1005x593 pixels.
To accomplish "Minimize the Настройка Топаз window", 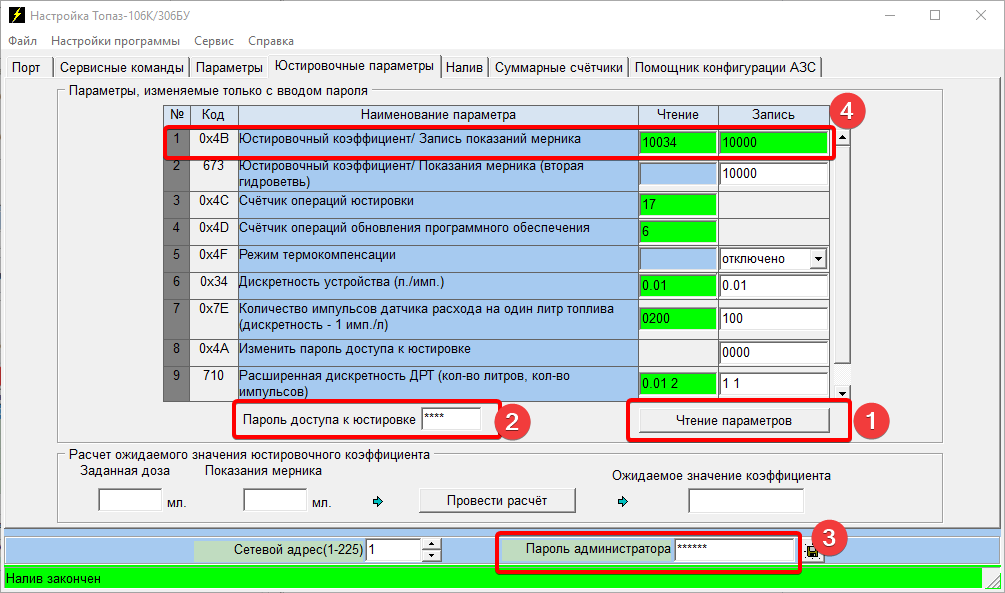I will pyautogui.click(x=890, y=15).
